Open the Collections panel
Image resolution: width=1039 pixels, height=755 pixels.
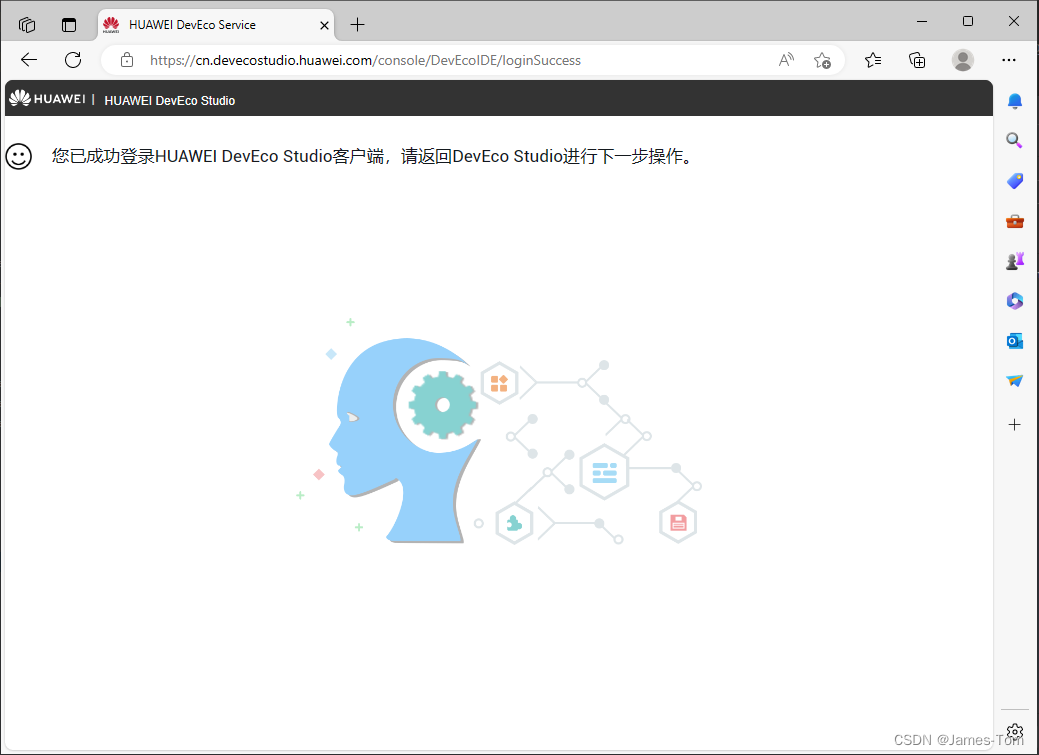pos(917,60)
